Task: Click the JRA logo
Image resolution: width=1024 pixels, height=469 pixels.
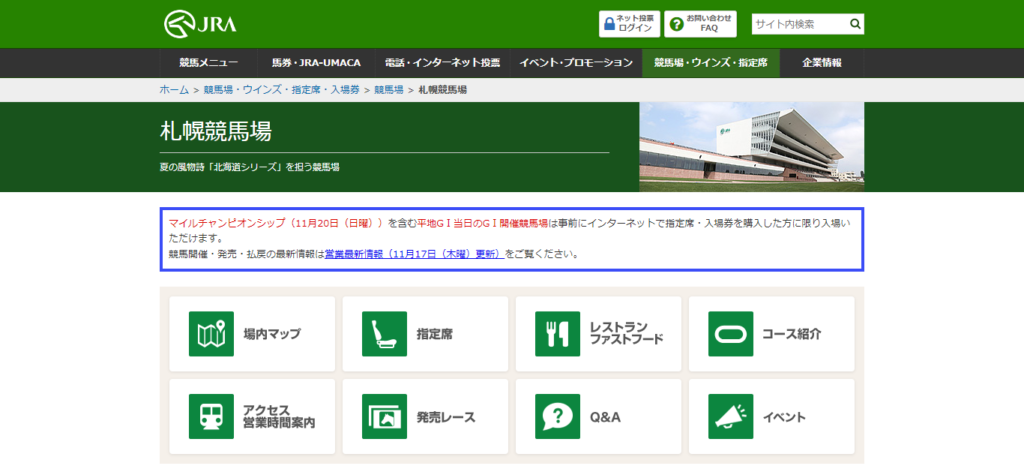Action: [200, 24]
